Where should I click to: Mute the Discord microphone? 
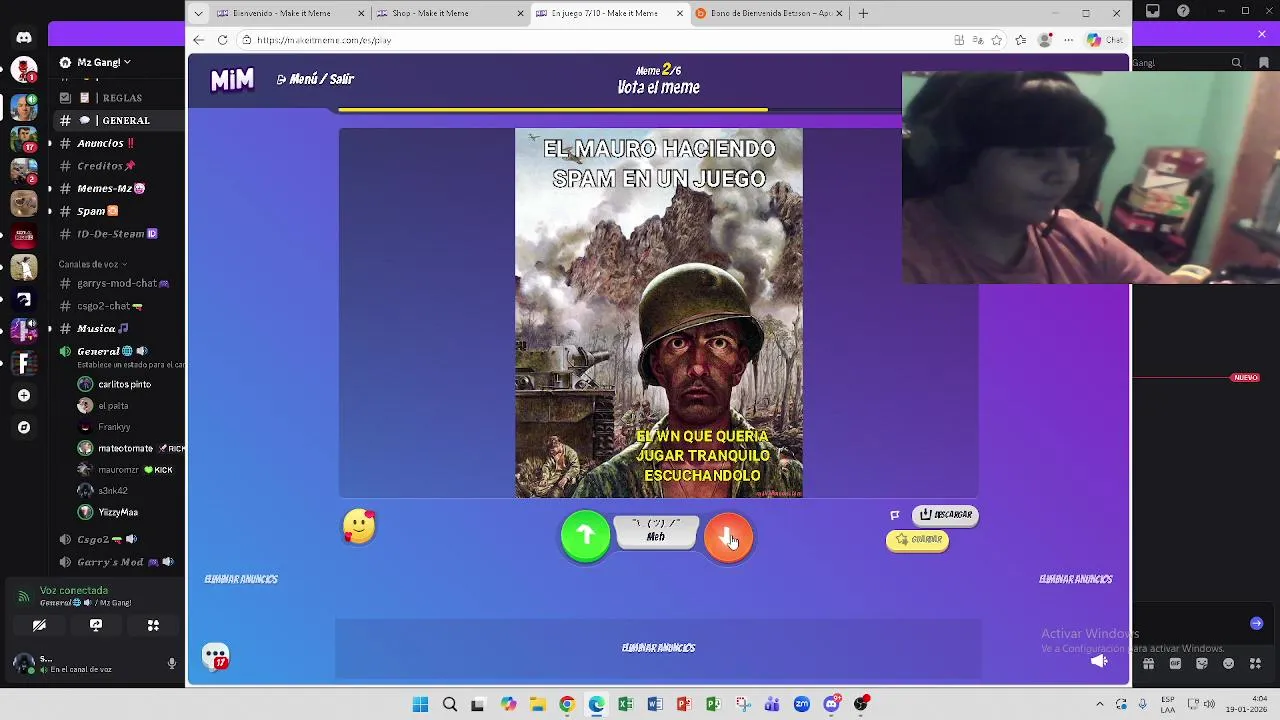pos(171,663)
